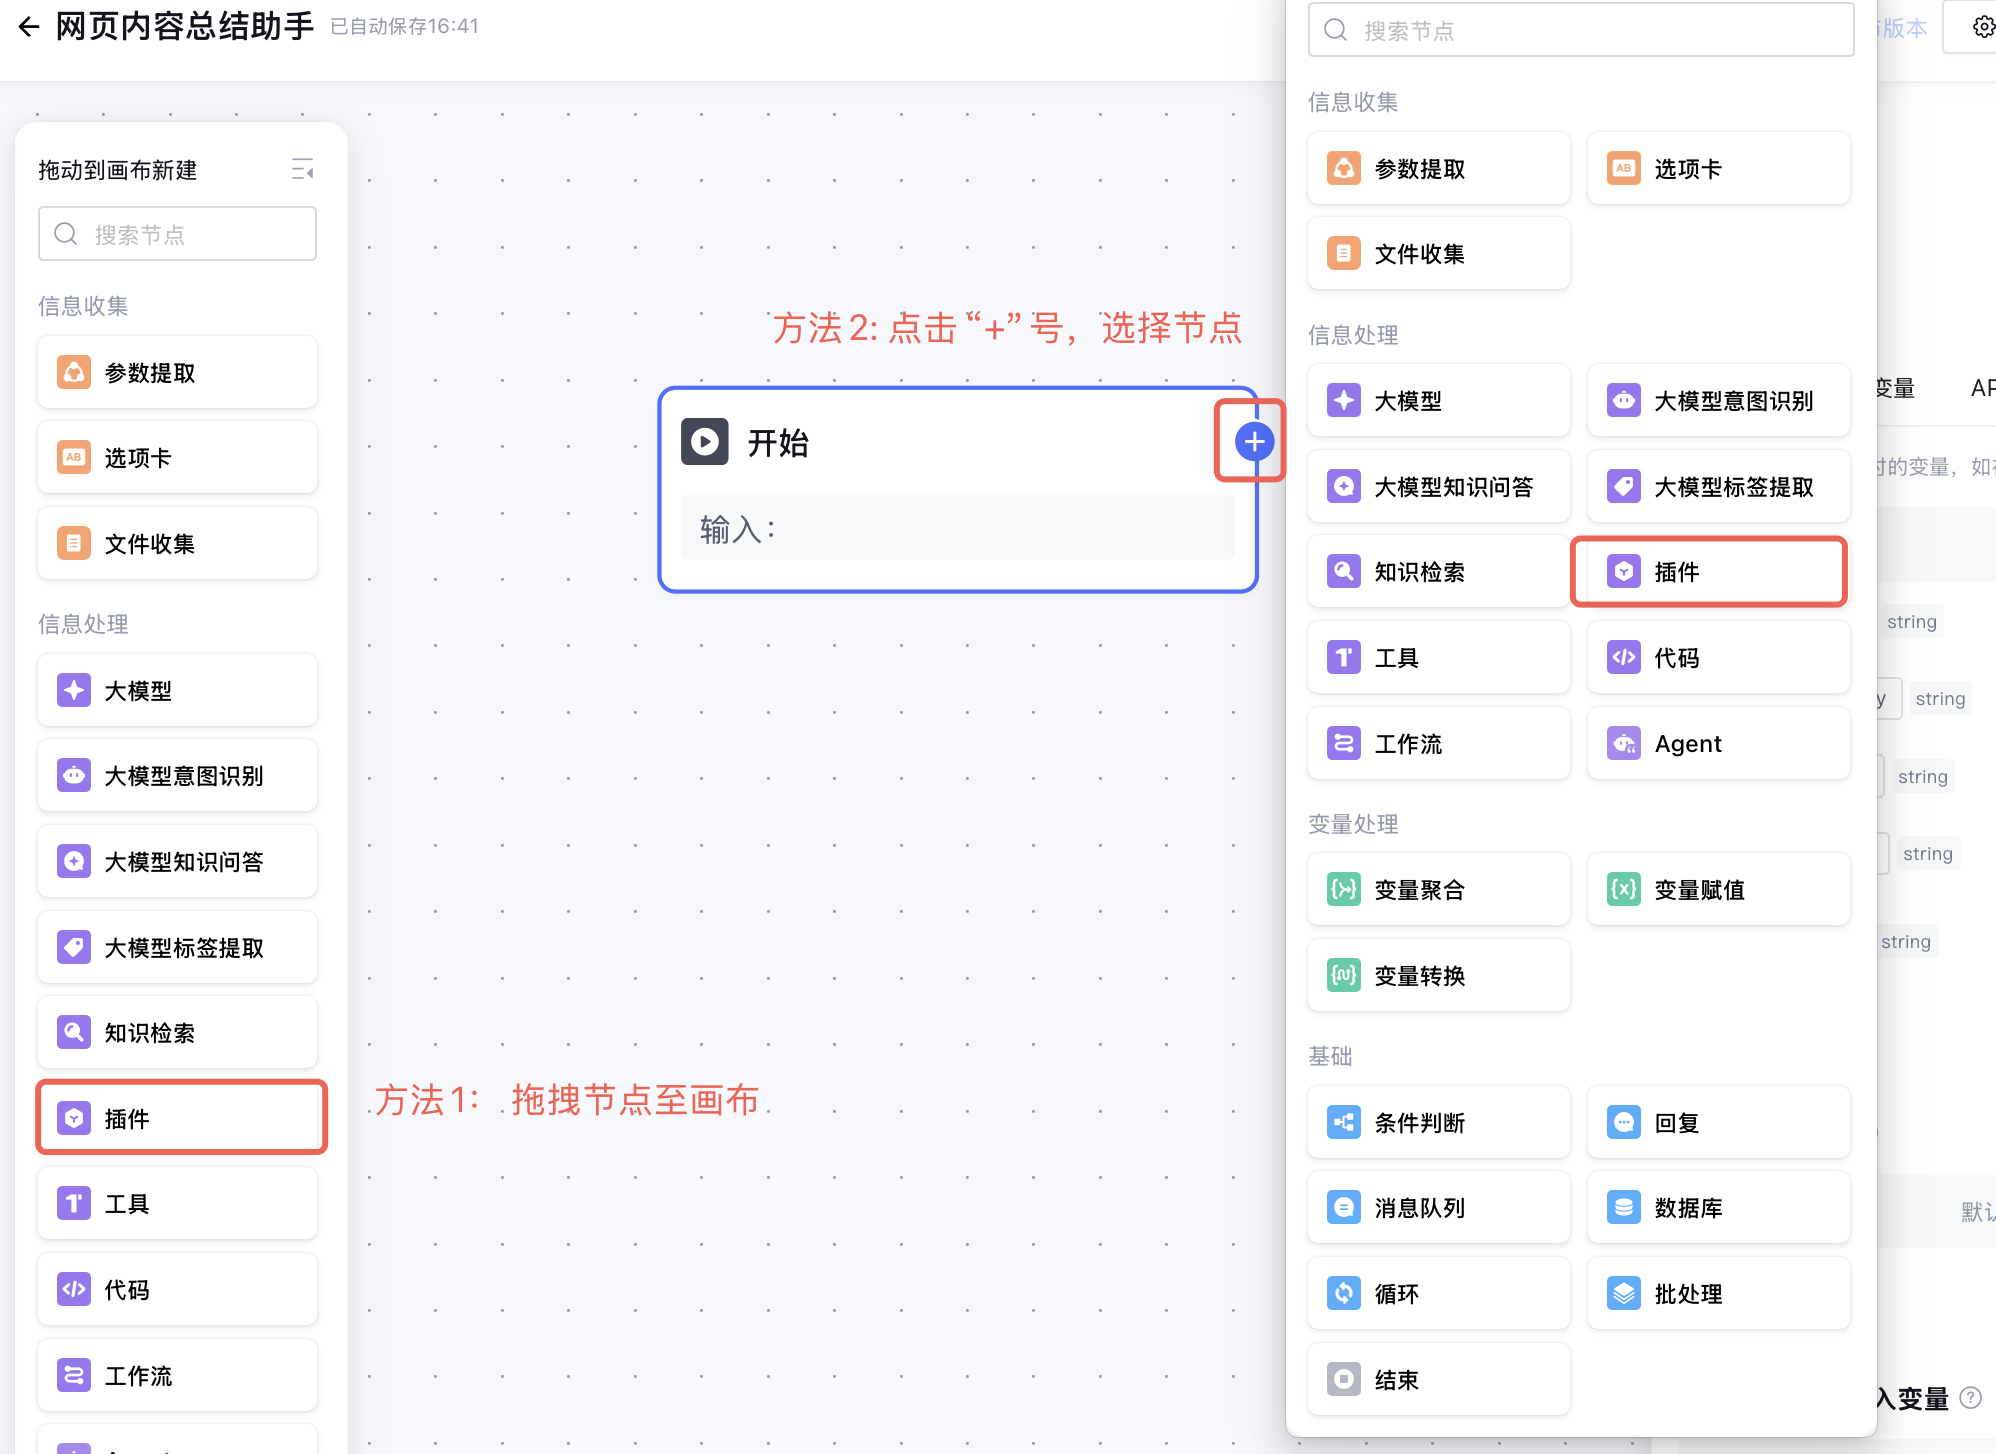Click the 开始 node play icon
Viewport: 1996px width, 1454px height.
point(705,441)
